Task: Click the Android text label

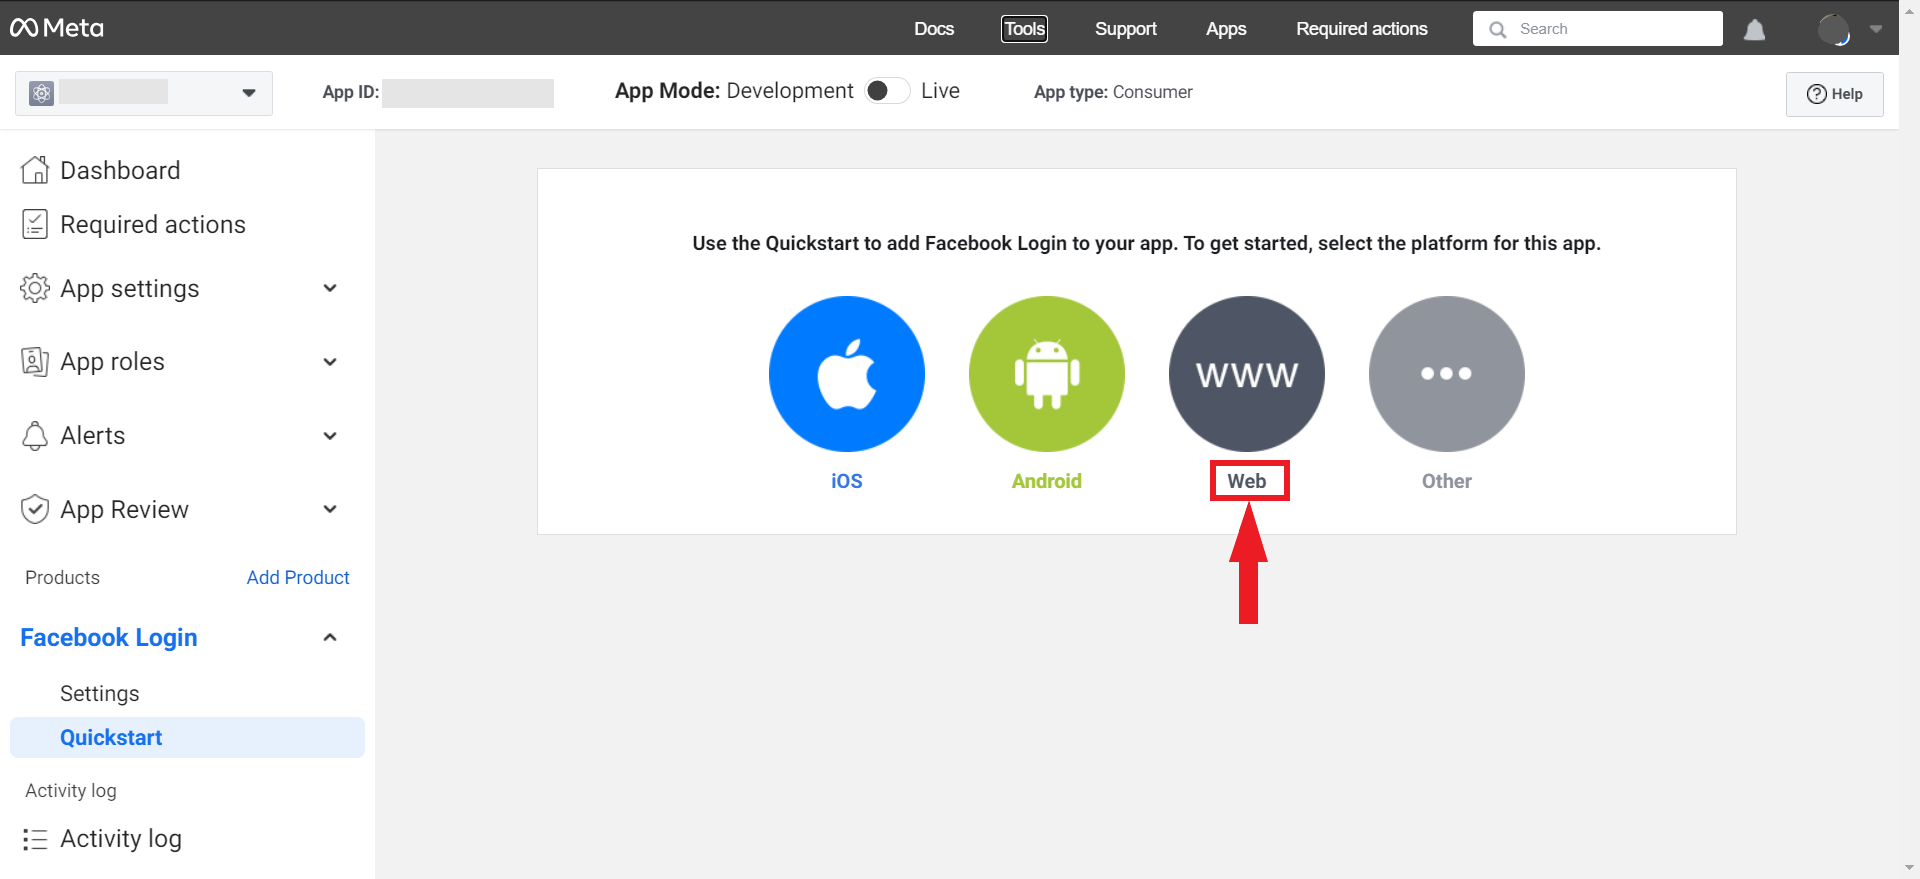Action: click(1047, 481)
